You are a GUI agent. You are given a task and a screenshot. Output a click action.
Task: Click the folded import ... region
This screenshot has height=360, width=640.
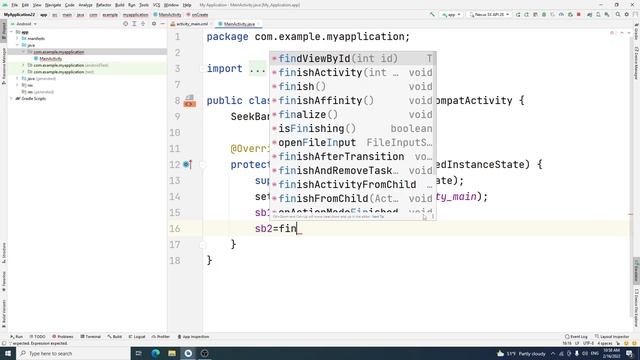[257, 69]
